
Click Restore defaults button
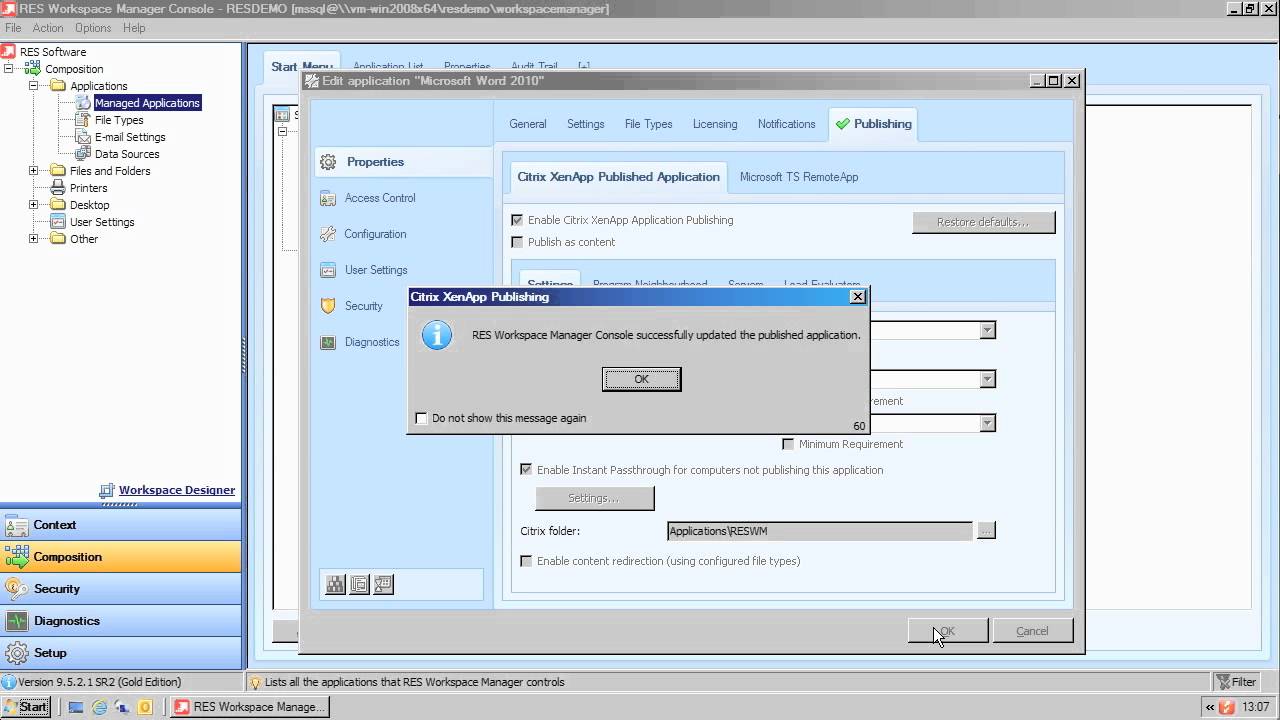pos(983,222)
